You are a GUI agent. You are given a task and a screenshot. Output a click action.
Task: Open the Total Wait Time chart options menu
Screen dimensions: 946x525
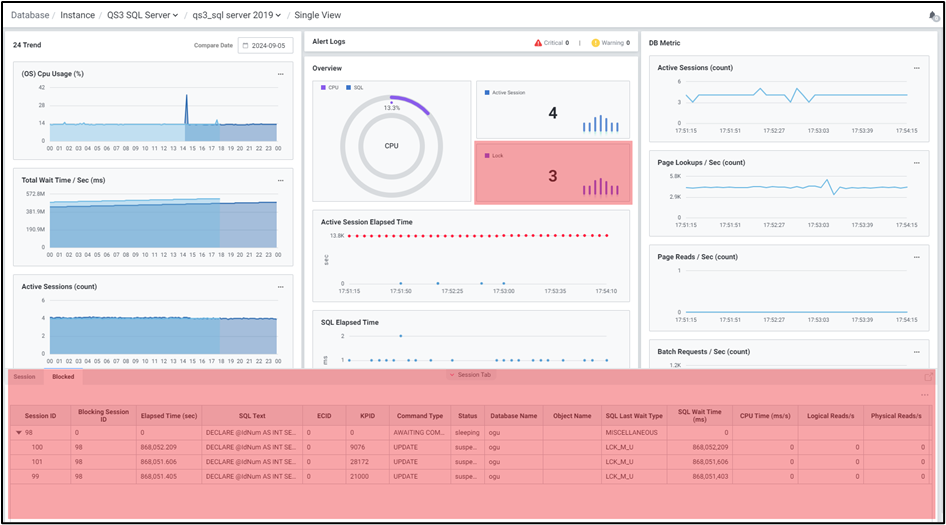coord(281,180)
